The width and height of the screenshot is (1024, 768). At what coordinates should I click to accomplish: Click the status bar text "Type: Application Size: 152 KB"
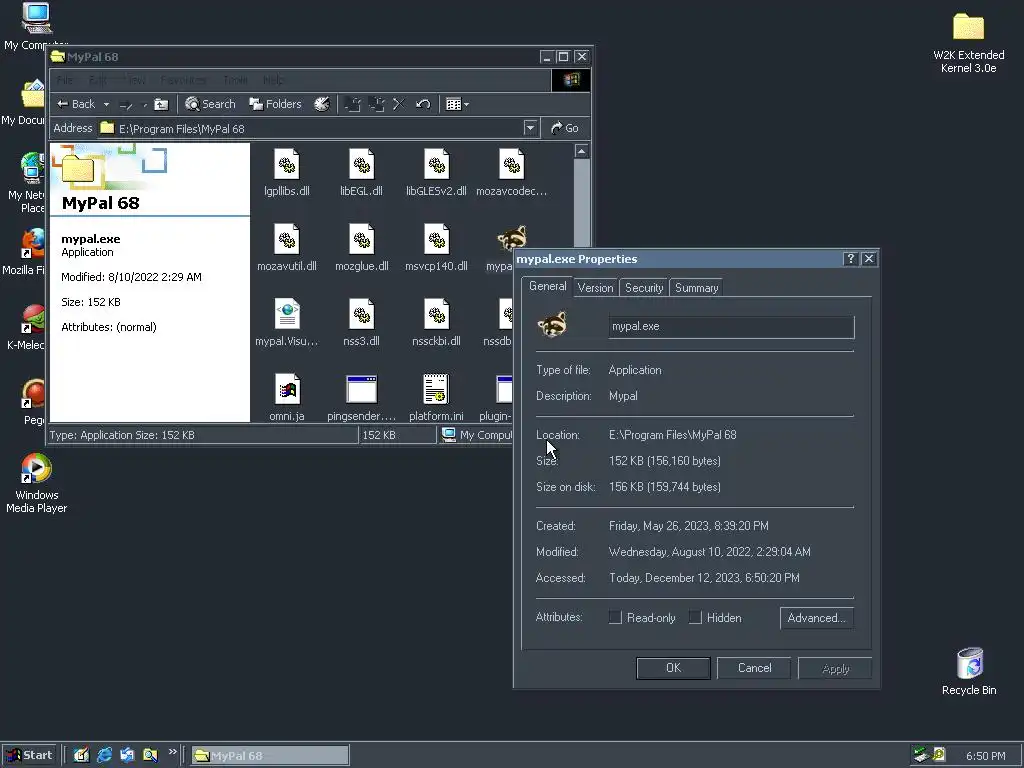[121, 435]
